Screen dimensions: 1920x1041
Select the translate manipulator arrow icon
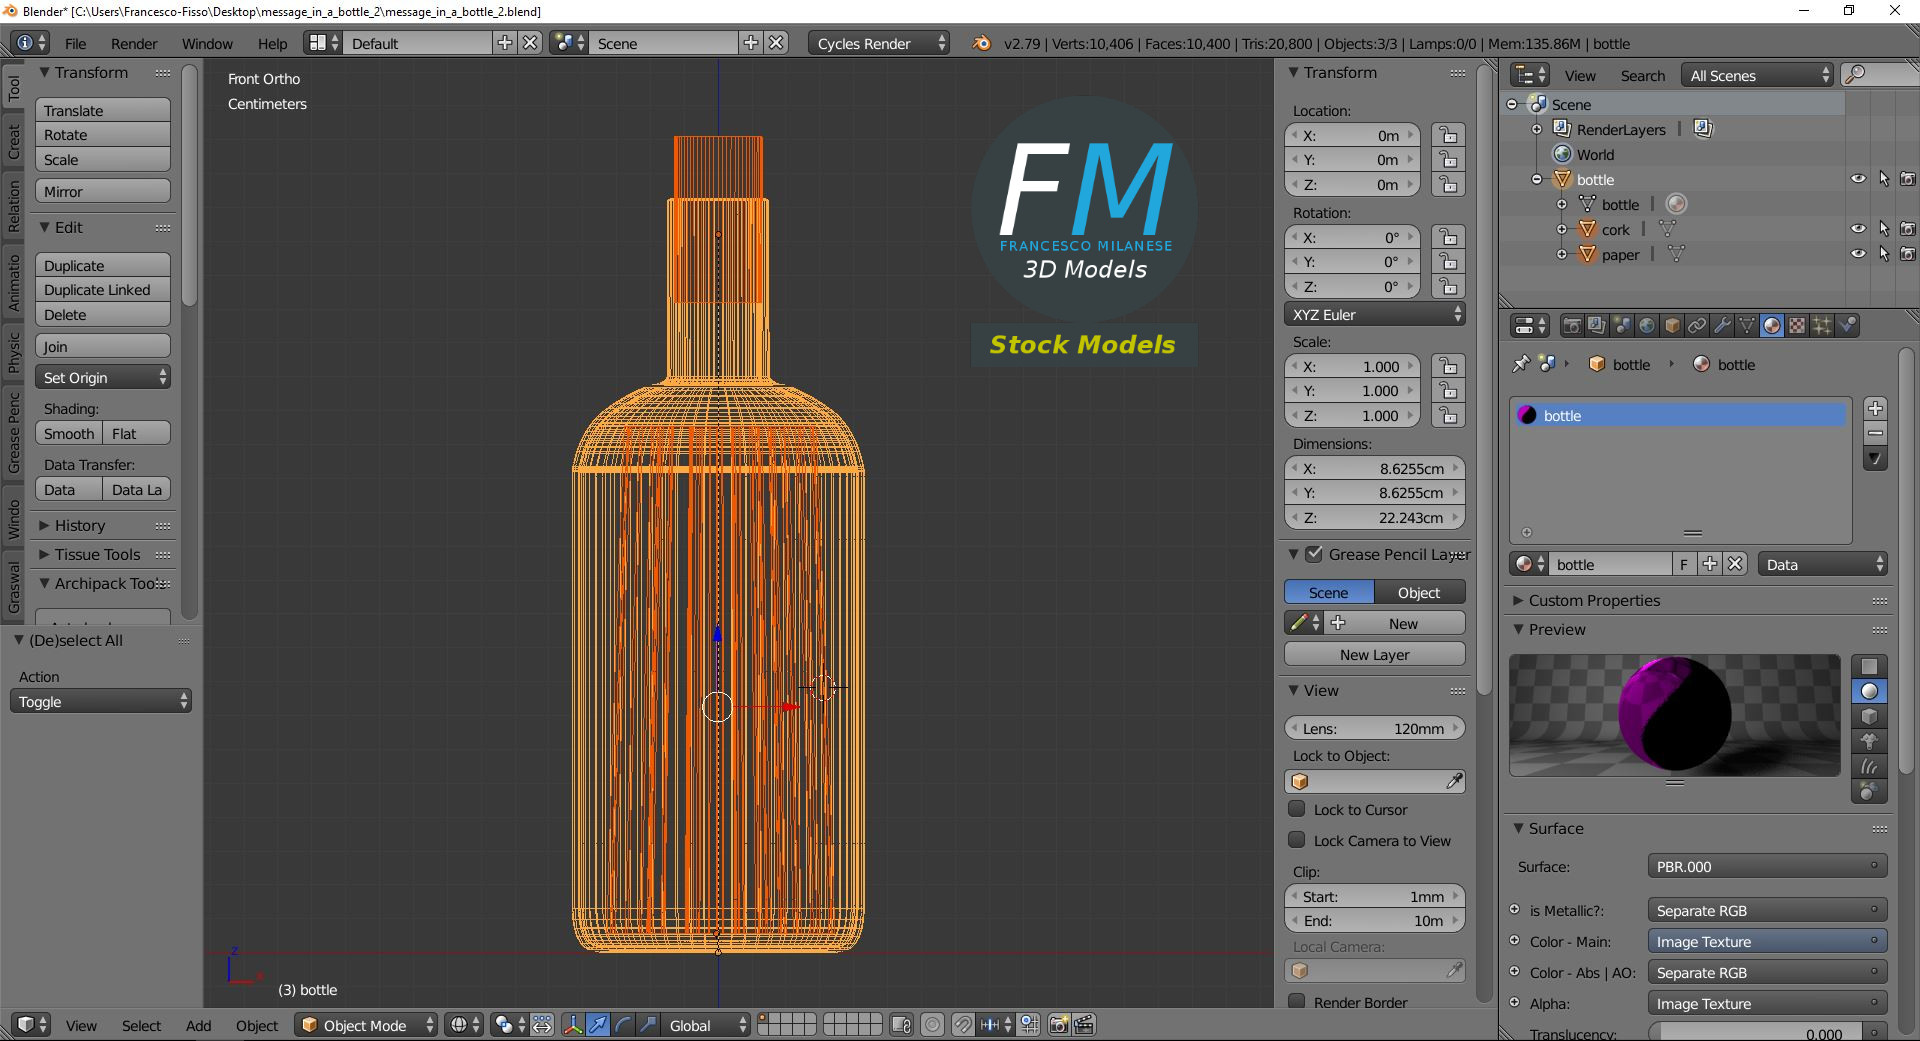tap(598, 1025)
